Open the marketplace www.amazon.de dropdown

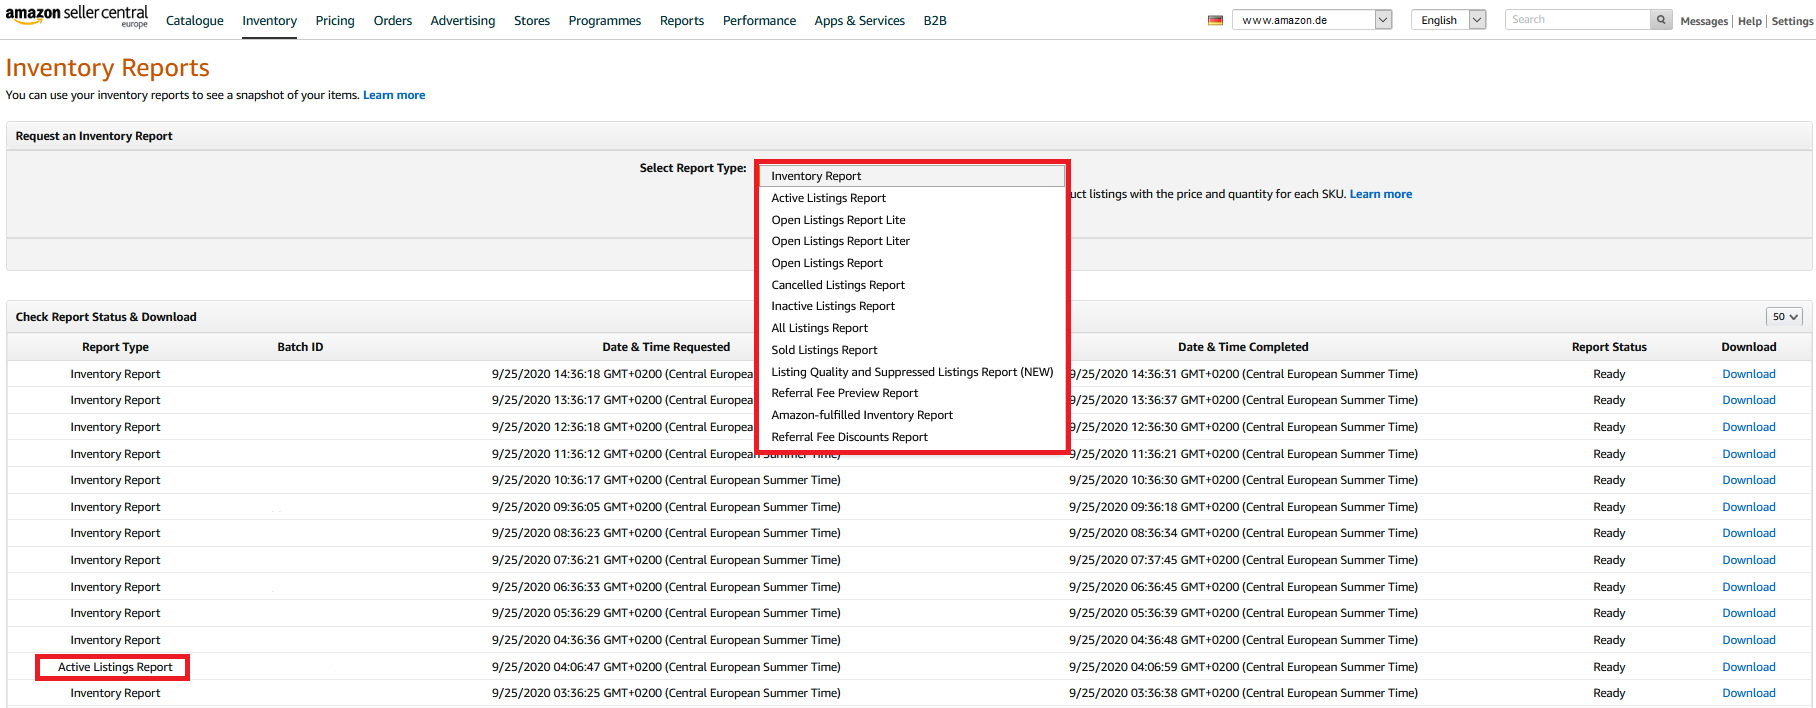pyautogui.click(x=1312, y=20)
